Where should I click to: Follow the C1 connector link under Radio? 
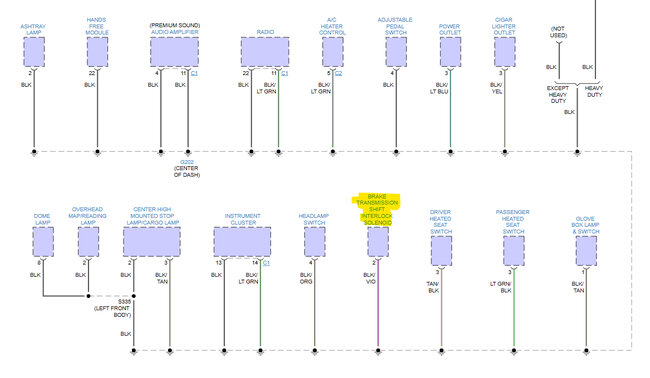(x=284, y=73)
